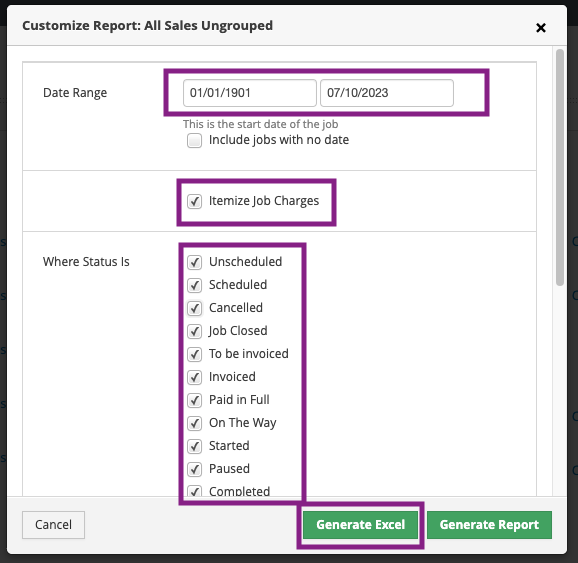The image size is (578, 563).
Task: Toggle the Paid in Full checkbox
Action: pos(194,400)
